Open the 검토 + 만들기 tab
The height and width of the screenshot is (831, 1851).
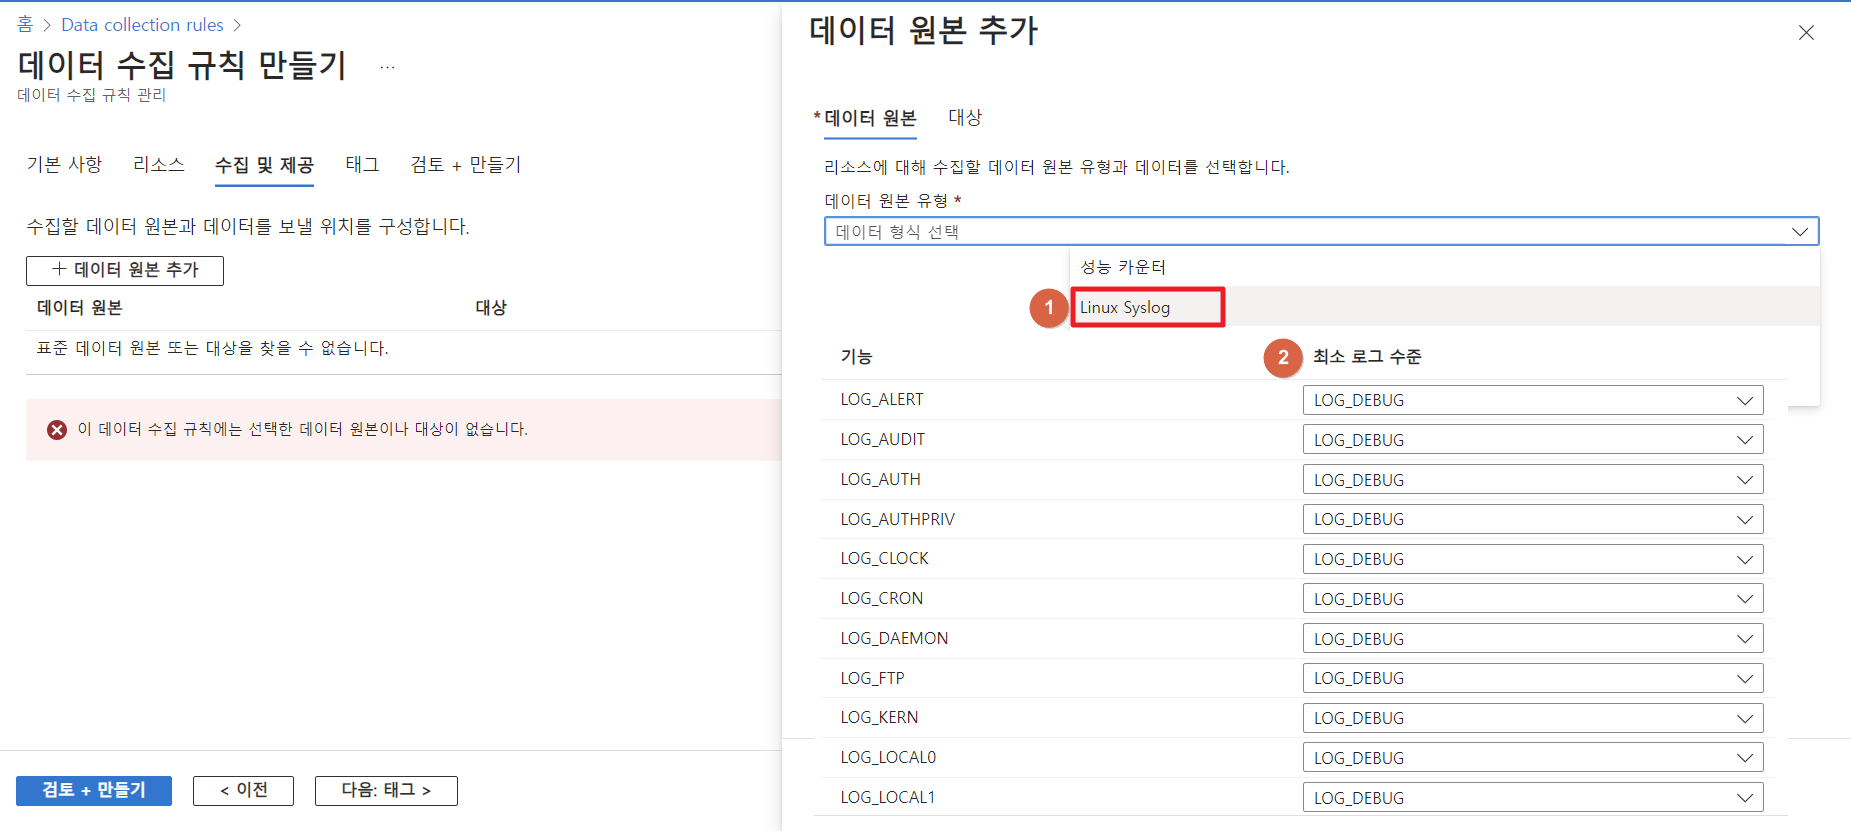click(x=465, y=165)
